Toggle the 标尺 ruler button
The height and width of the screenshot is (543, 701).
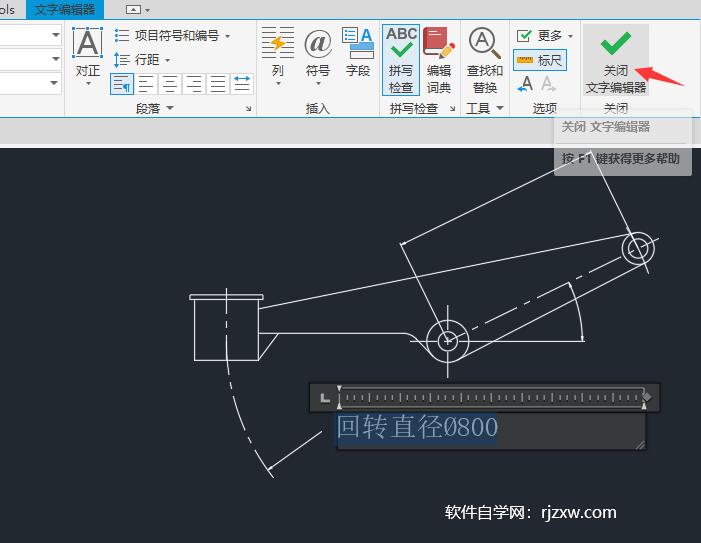click(540, 60)
